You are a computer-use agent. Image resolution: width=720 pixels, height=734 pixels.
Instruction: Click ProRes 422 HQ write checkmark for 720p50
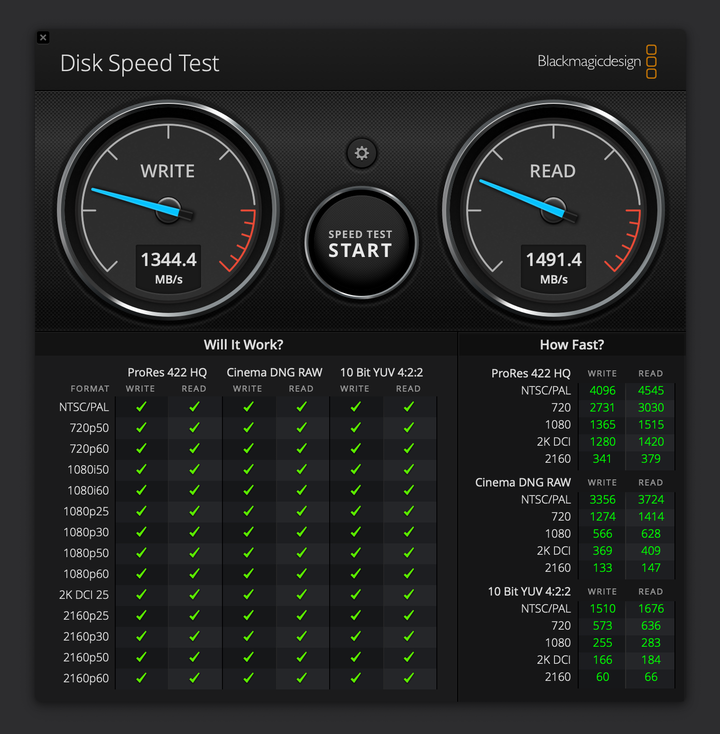(x=141, y=427)
